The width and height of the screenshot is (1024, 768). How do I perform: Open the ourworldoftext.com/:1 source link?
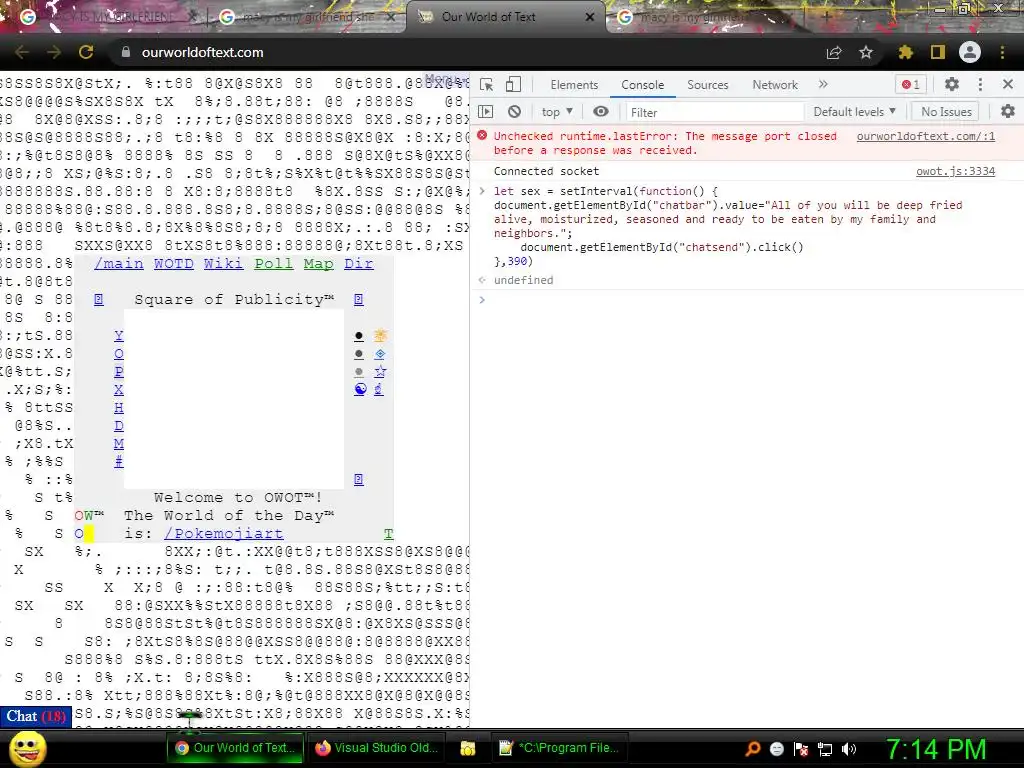coord(925,136)
